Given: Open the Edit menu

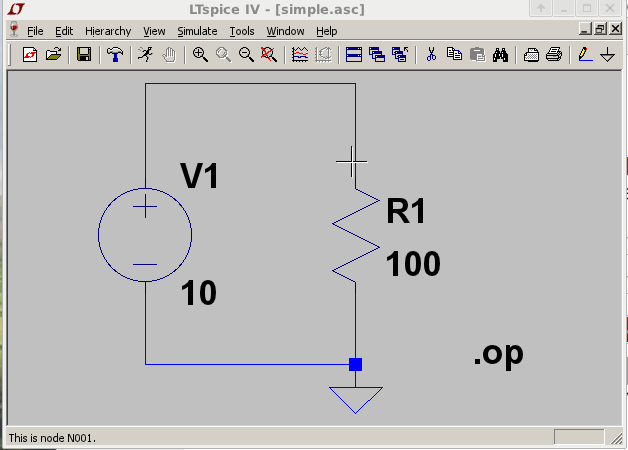Looking at the screenshot, I should tap(64, 31).
